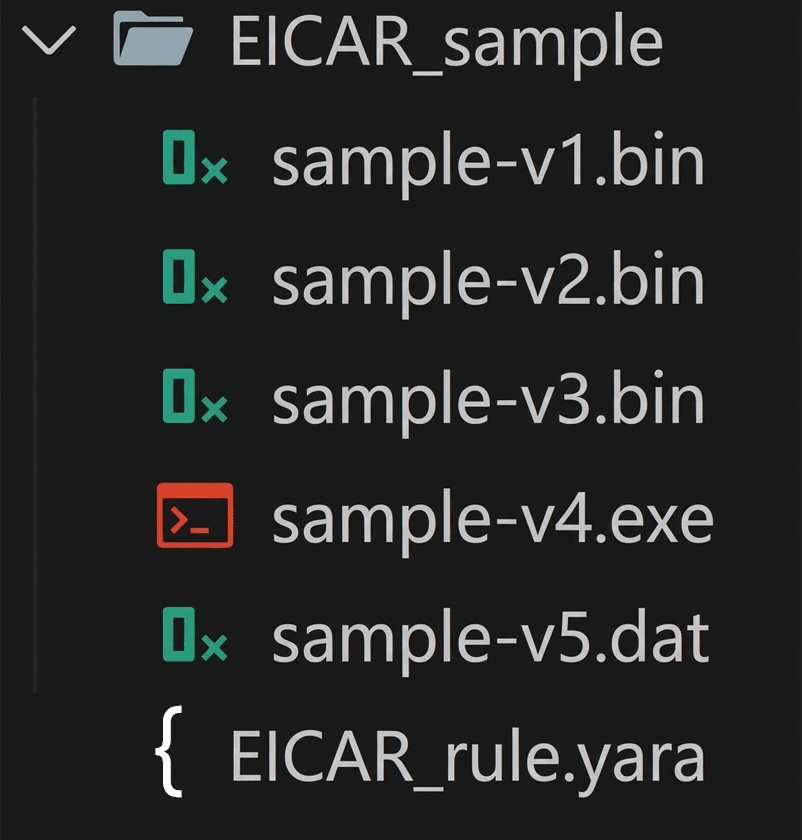Open the file with the .dat extension
Screen dimensions: 802x840
(490, 637)
